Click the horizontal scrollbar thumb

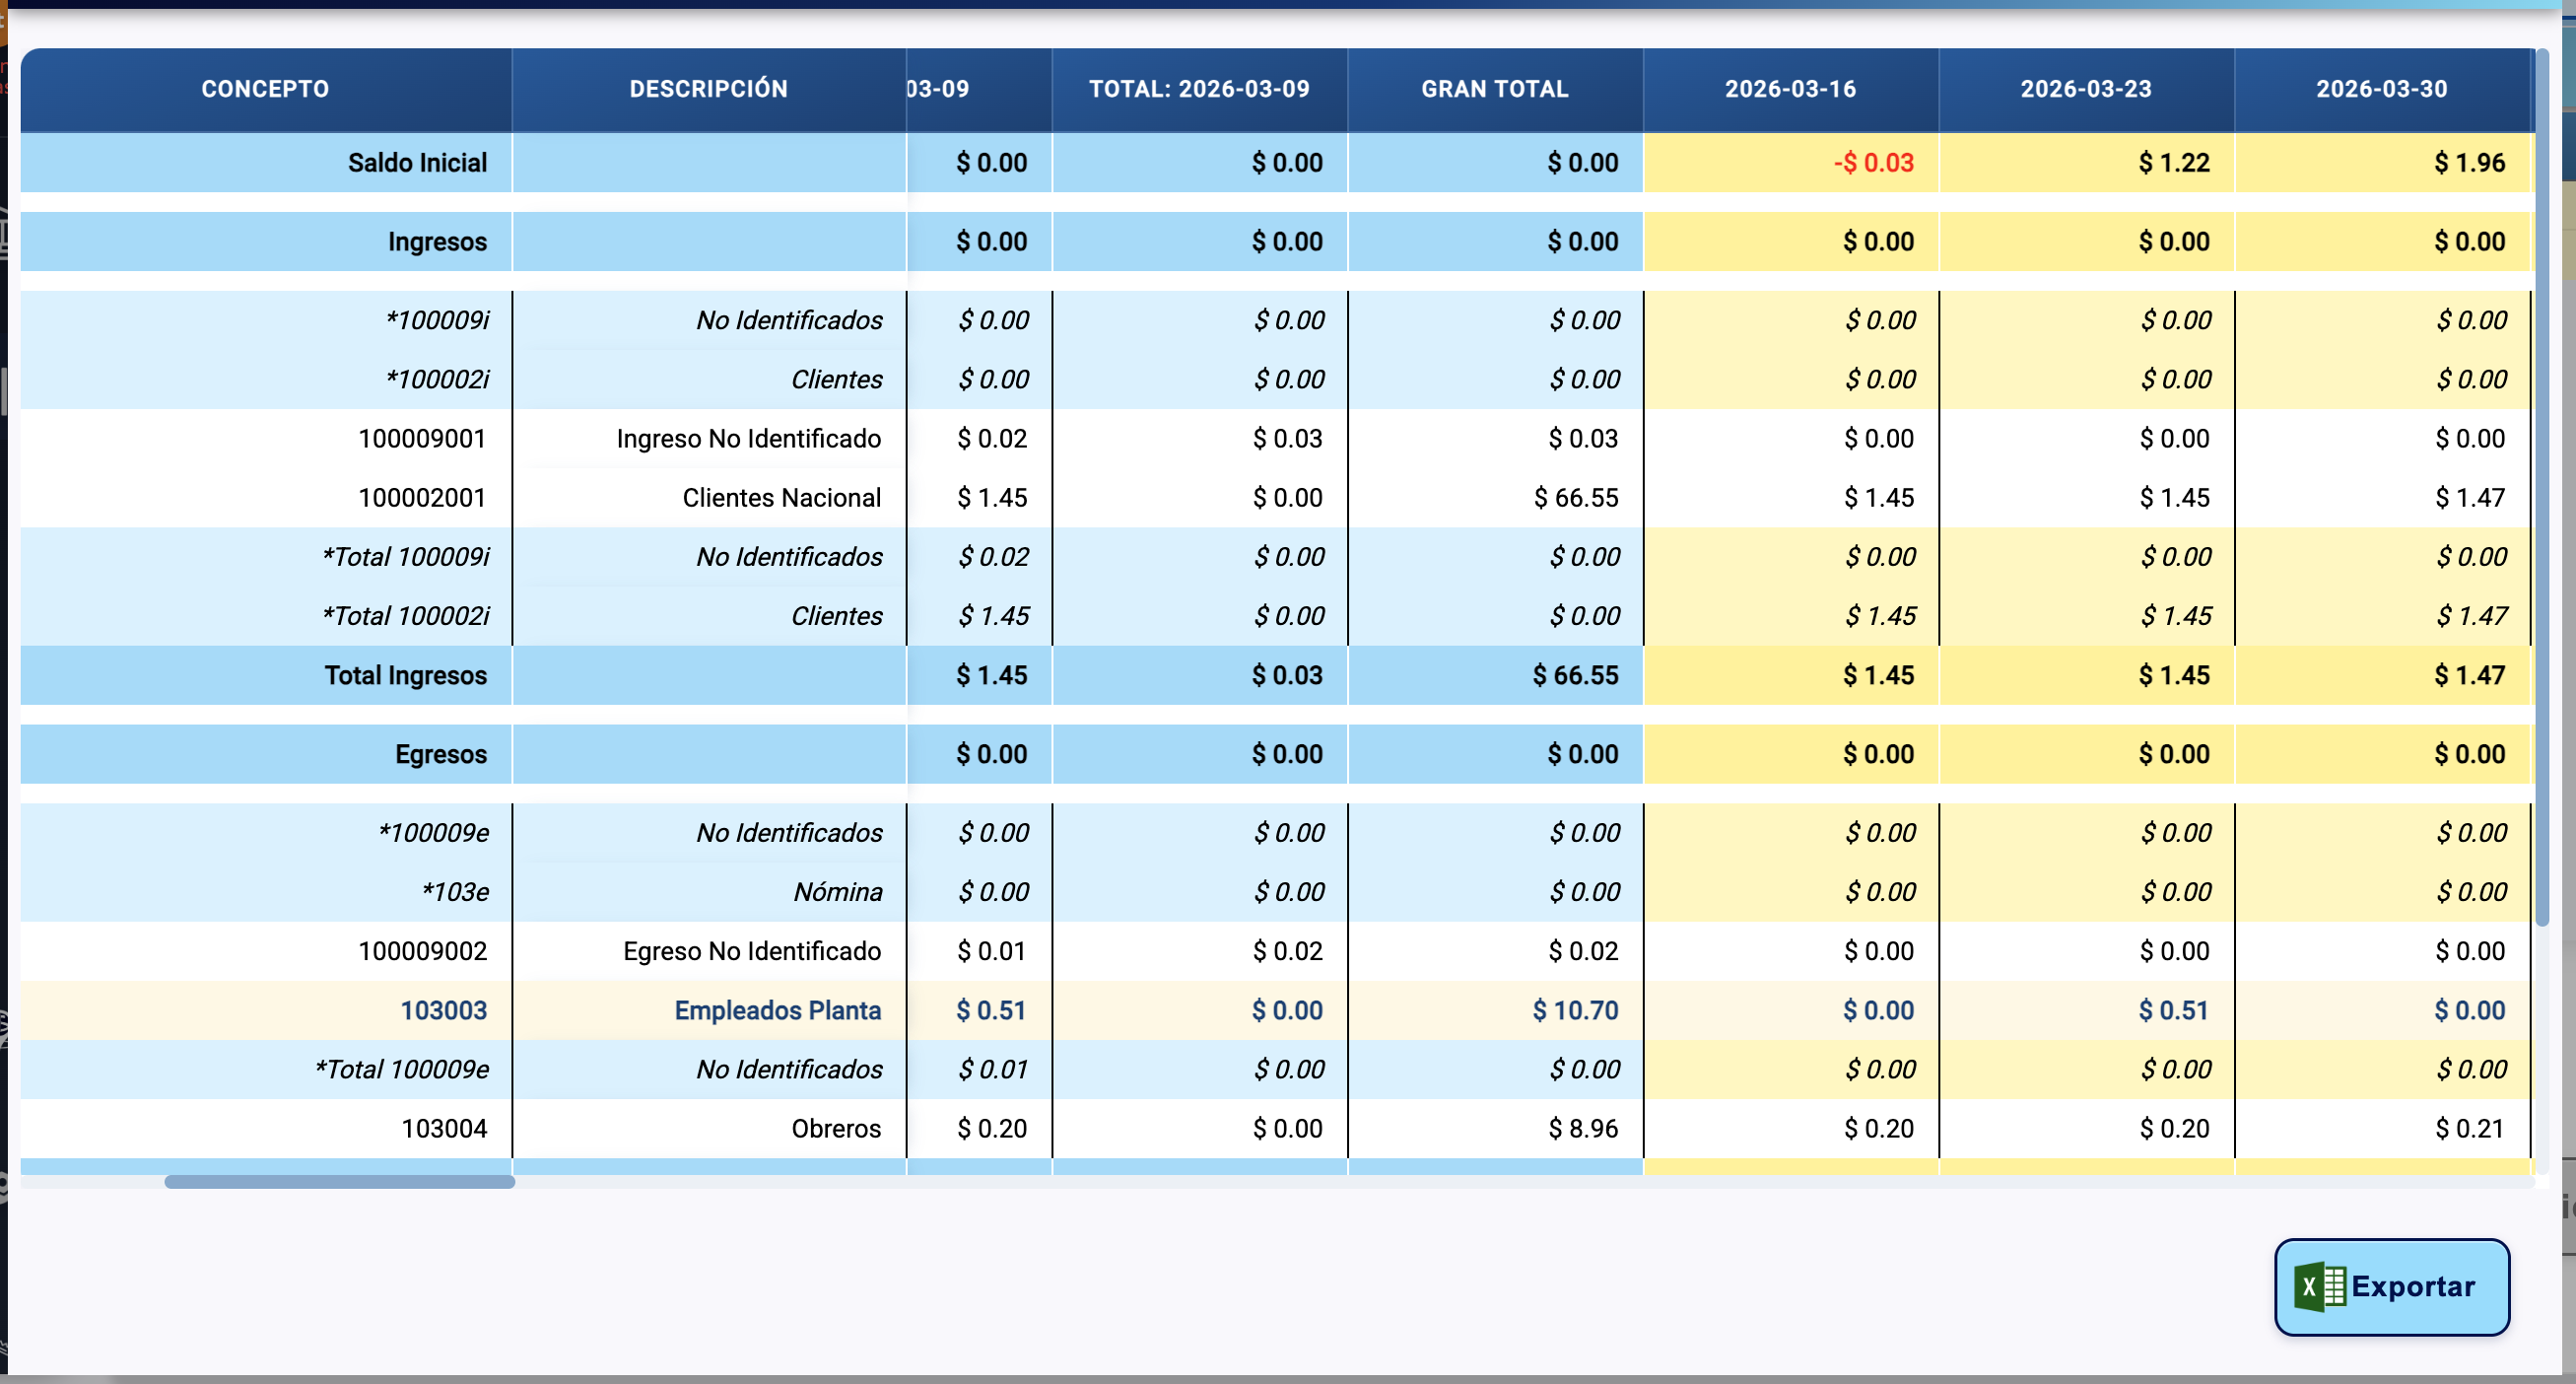[340, 1181]
